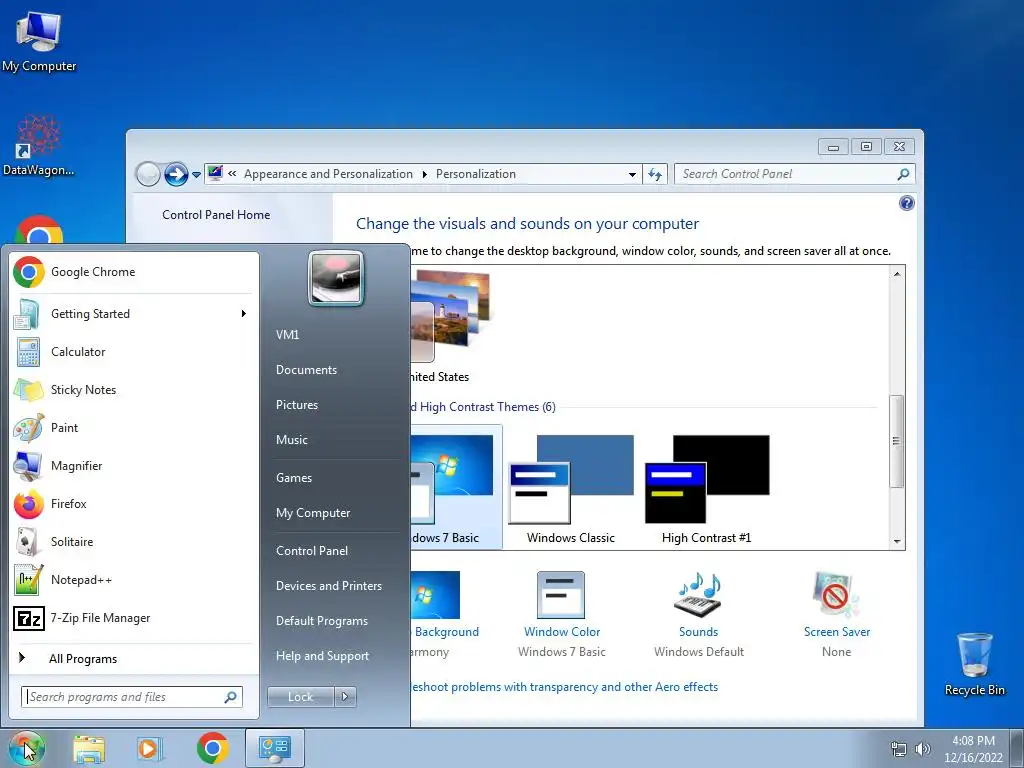The width and height of the screenshot is (1024, 768).
Task: Open 7-Zip File Manager
Action: tap(132, 618)
